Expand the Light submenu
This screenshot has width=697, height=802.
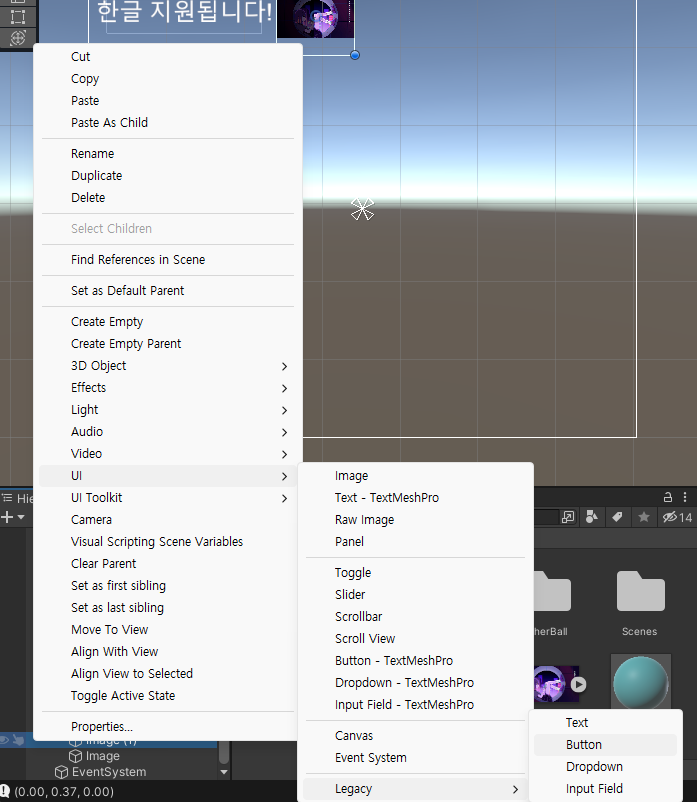(168, 410)
